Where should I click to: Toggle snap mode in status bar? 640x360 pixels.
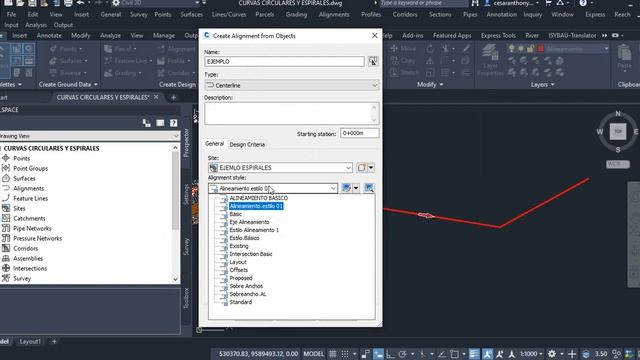(345, 354)
